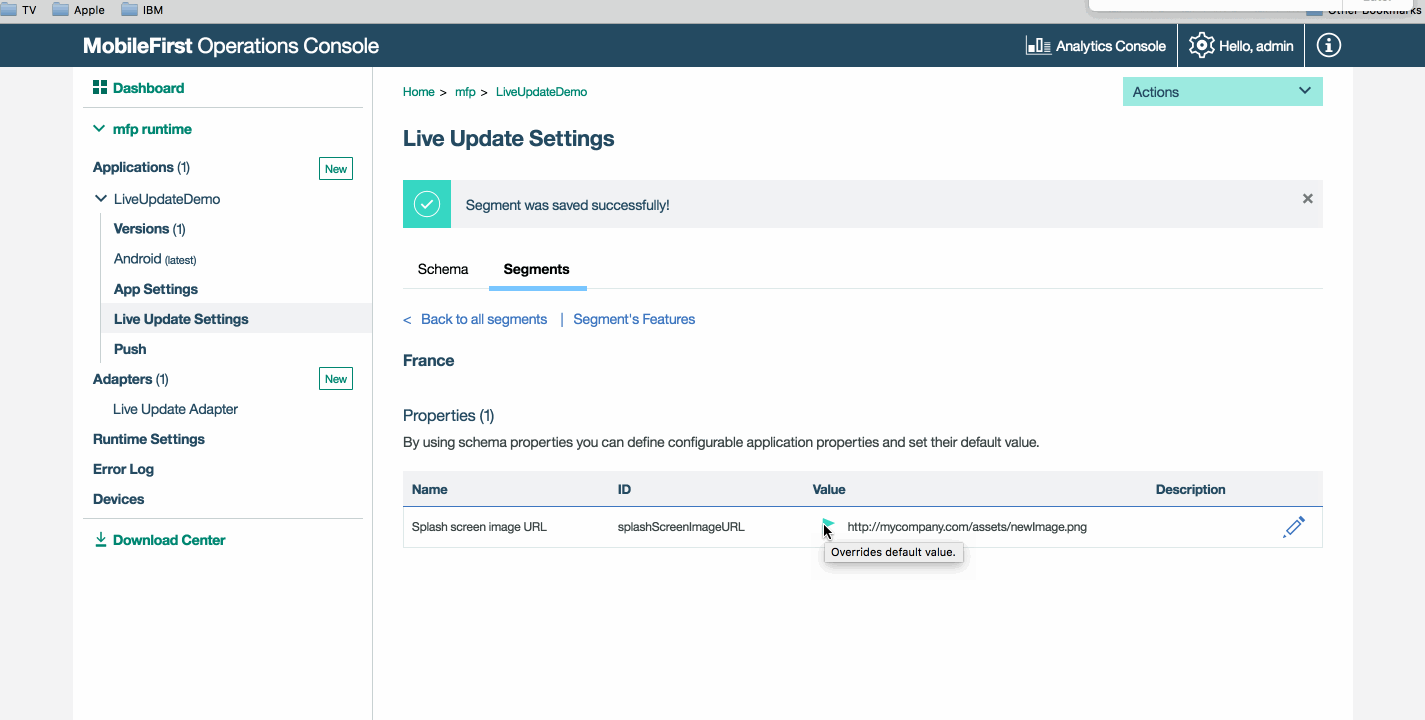Edit splash screen property with pencil icon
Image resolution: width=1425 pixels, height=720 pixels.
(x=1294, y=527)
